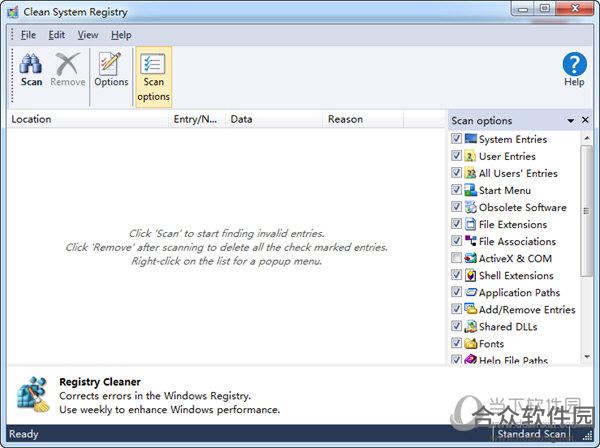Click the Fonts folder icon
This screenshot has width=600, height=448.
click(470, 343)
